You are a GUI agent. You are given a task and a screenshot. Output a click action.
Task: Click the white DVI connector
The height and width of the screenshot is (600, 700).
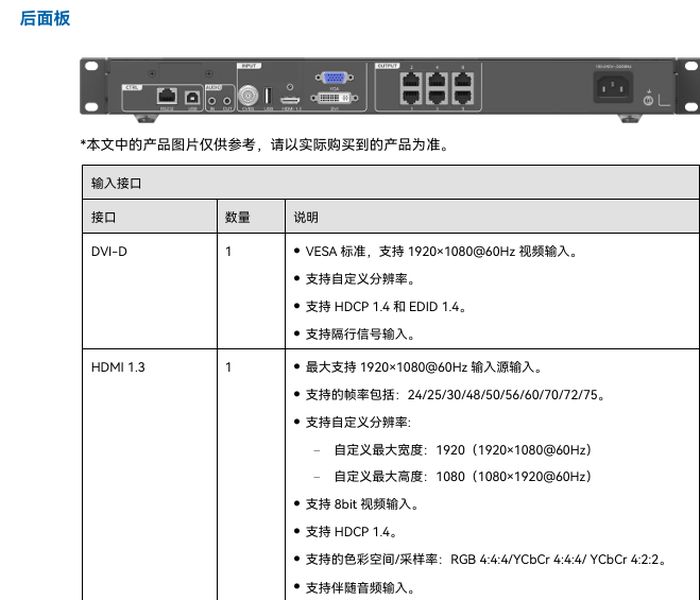point(334,97)
